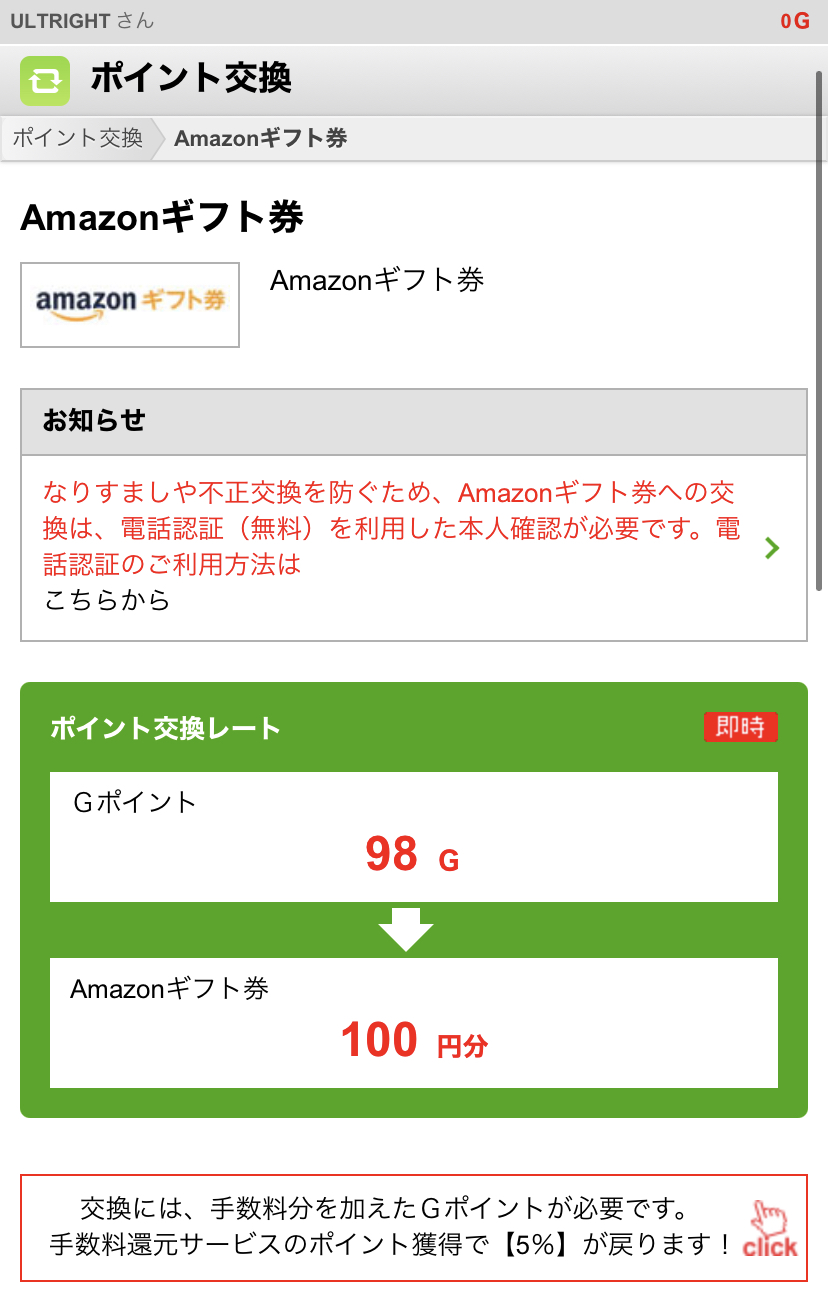Click the ポイント交換 page header title
The height and width of the screenshot is (1306, 828).
point(190,78)
